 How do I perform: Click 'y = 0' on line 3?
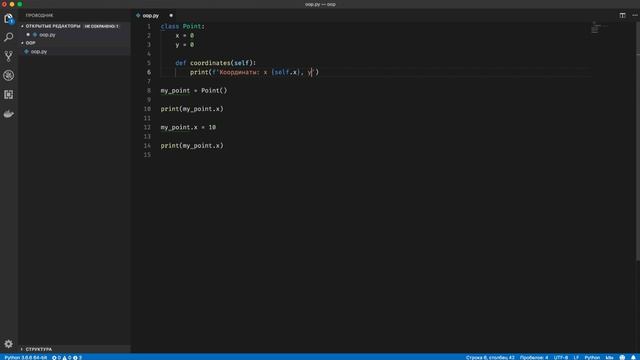pyautogui.click(x=184, y=44)
